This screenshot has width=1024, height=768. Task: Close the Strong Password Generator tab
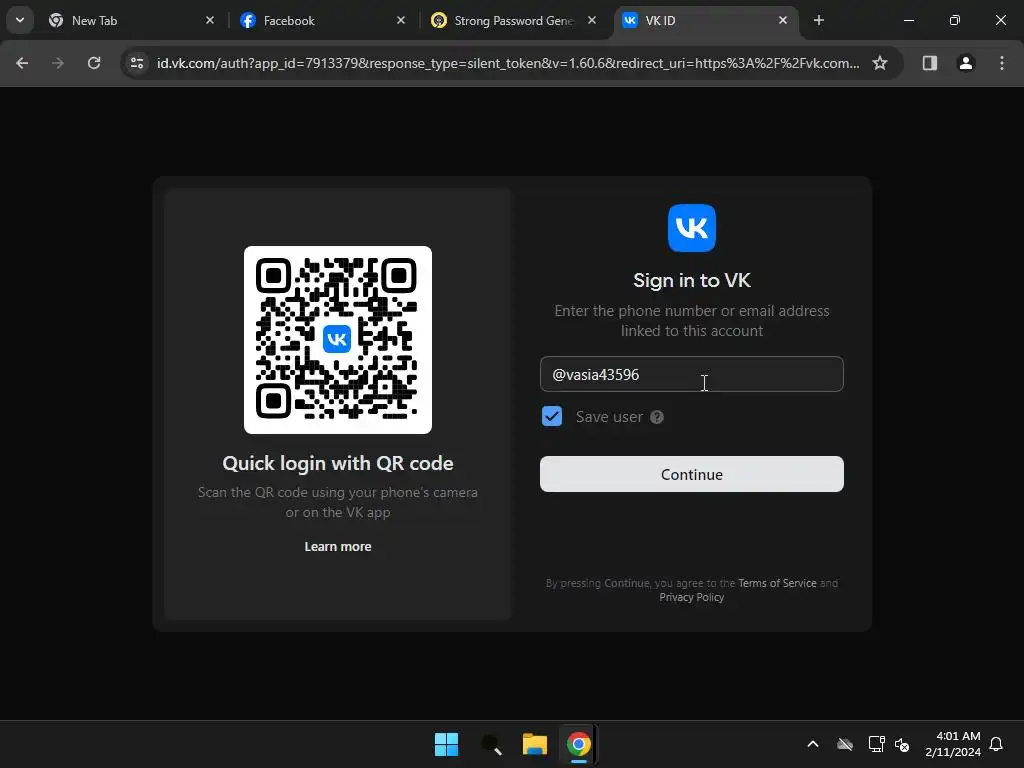click(592, 20)
